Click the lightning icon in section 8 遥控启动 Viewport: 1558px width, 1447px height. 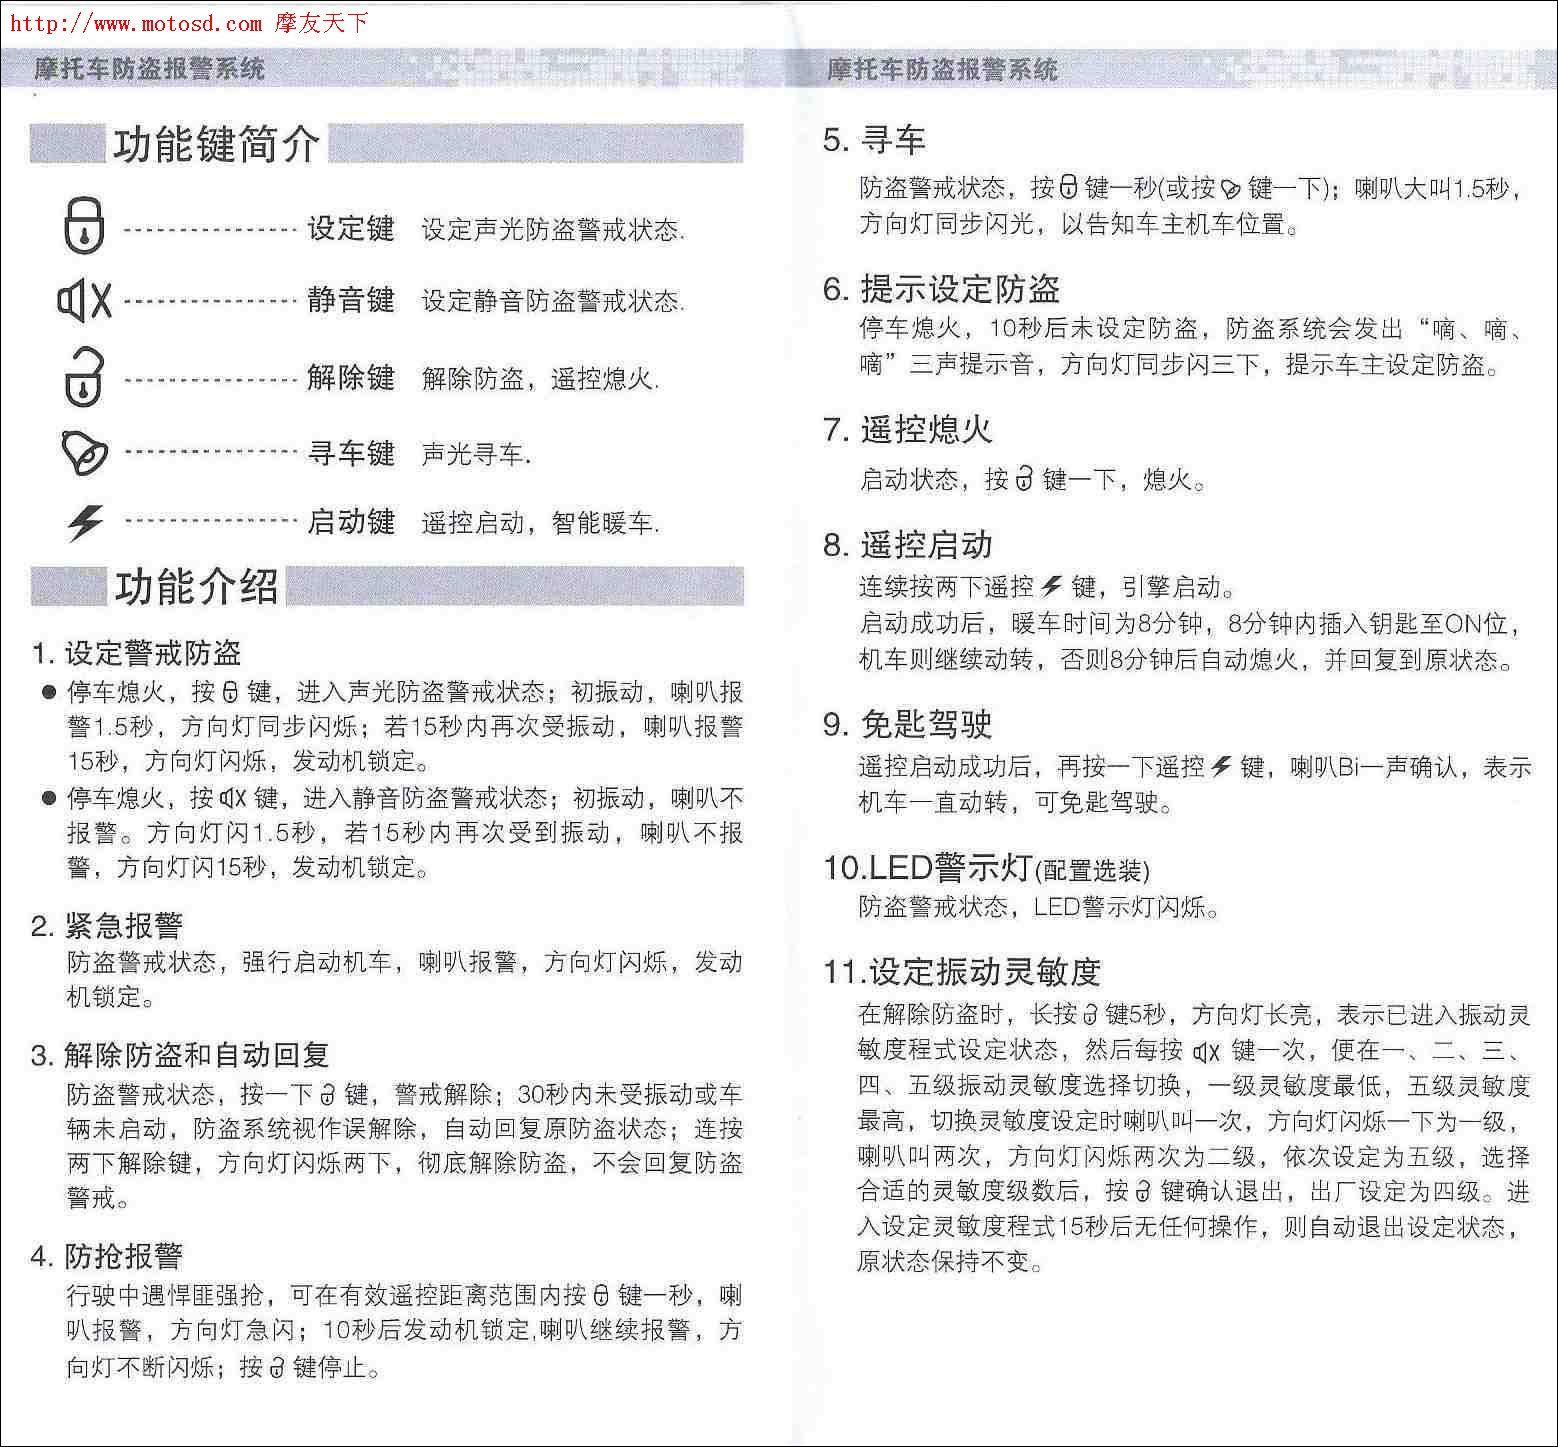point(1051,586)
